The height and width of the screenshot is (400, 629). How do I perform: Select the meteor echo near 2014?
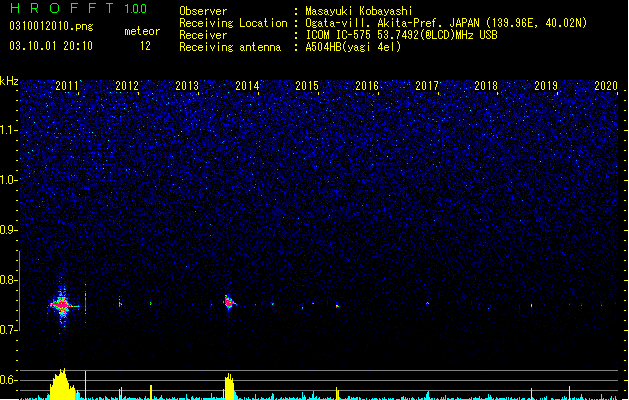tap(229, 302)
